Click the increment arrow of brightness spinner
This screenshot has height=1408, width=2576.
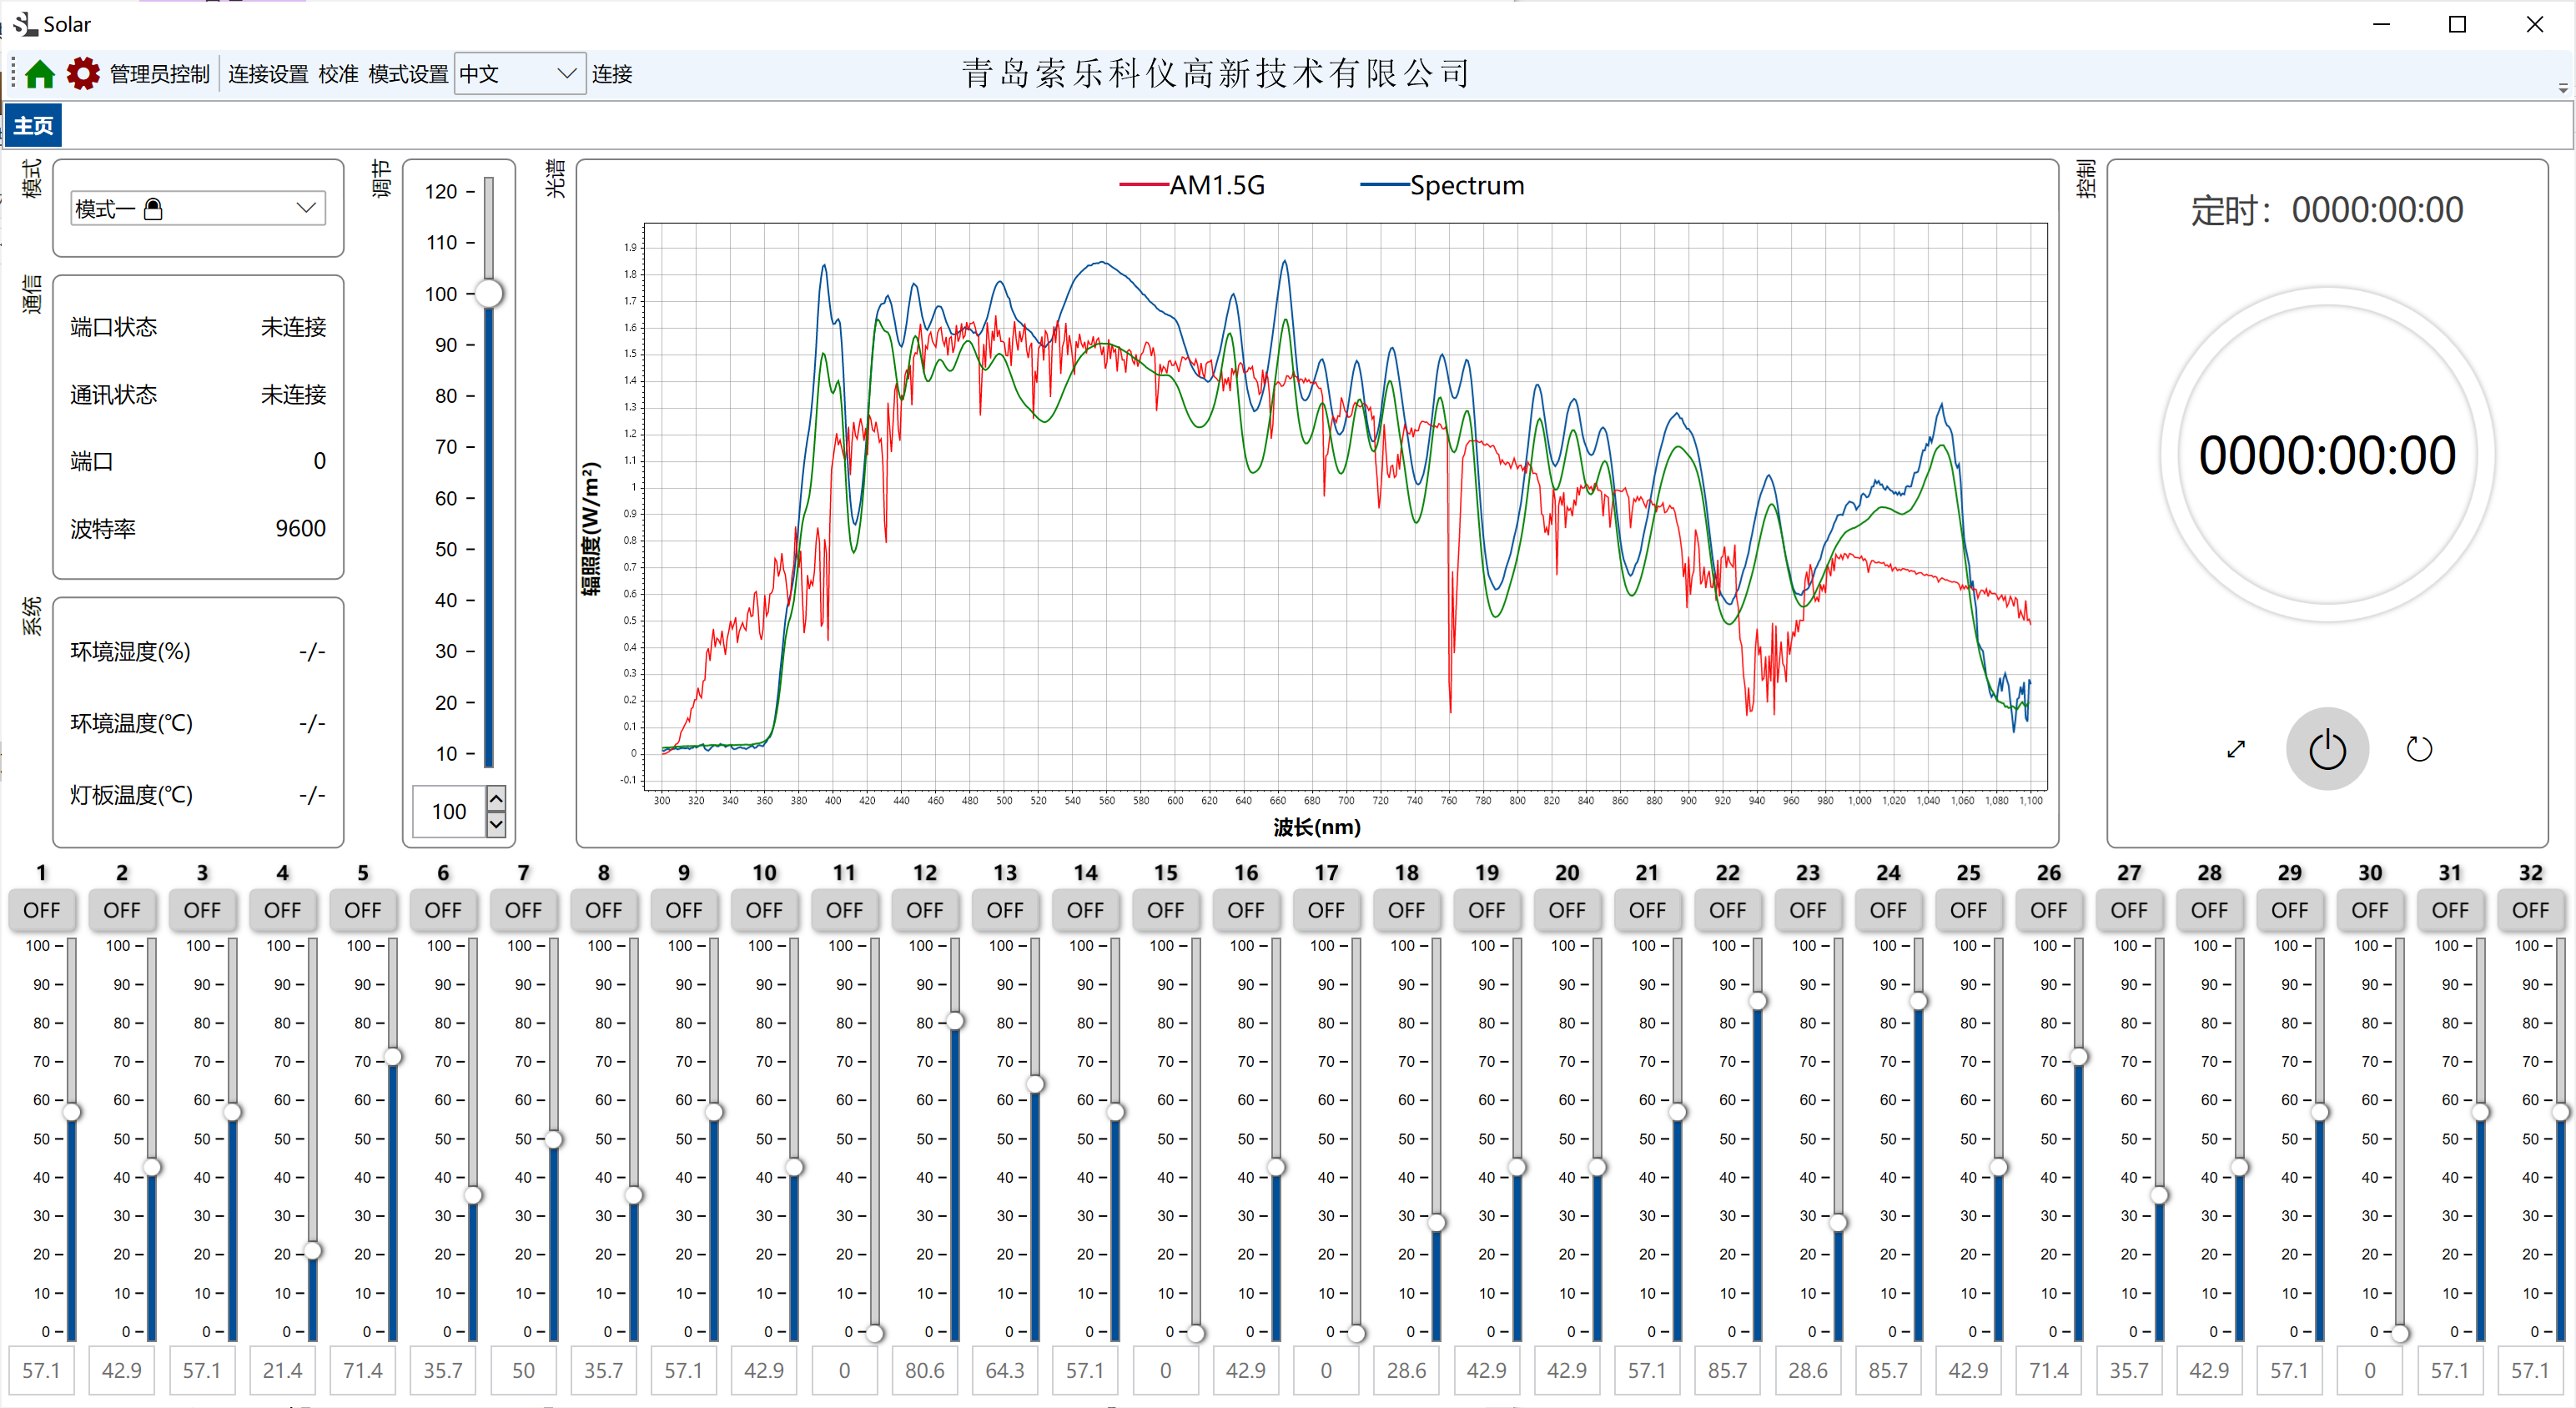click(x=496, y=797)
